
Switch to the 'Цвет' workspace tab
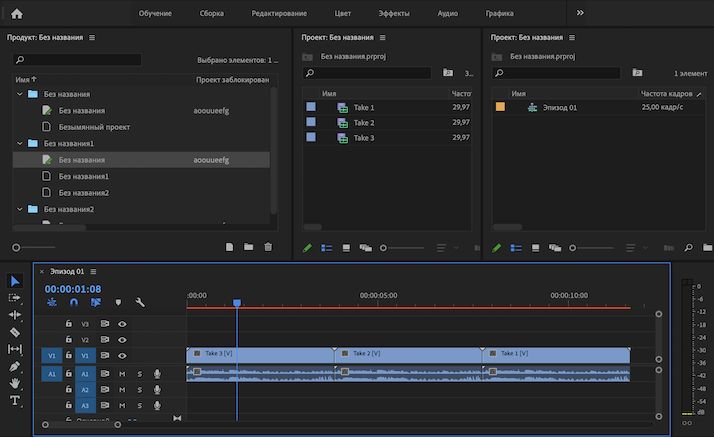point(343,14)
